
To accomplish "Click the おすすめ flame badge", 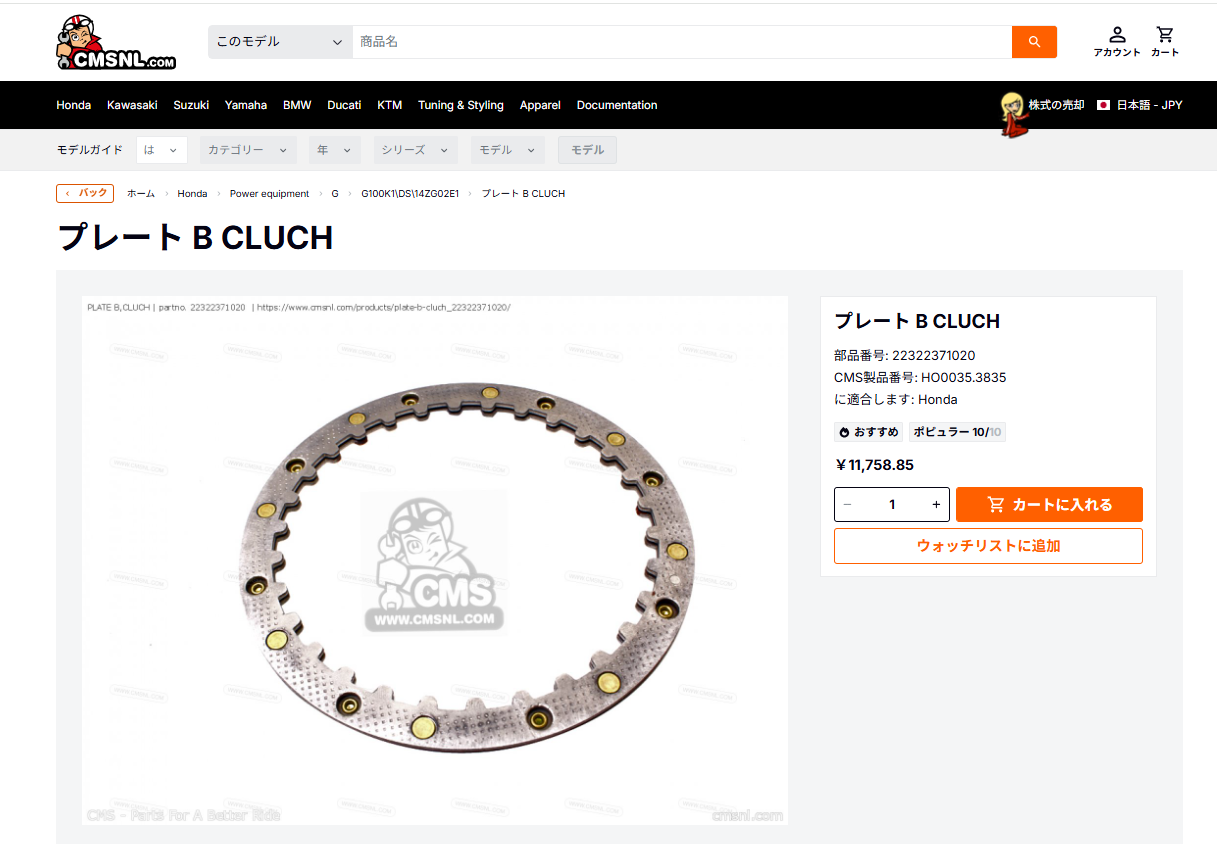I will (869, 432).
